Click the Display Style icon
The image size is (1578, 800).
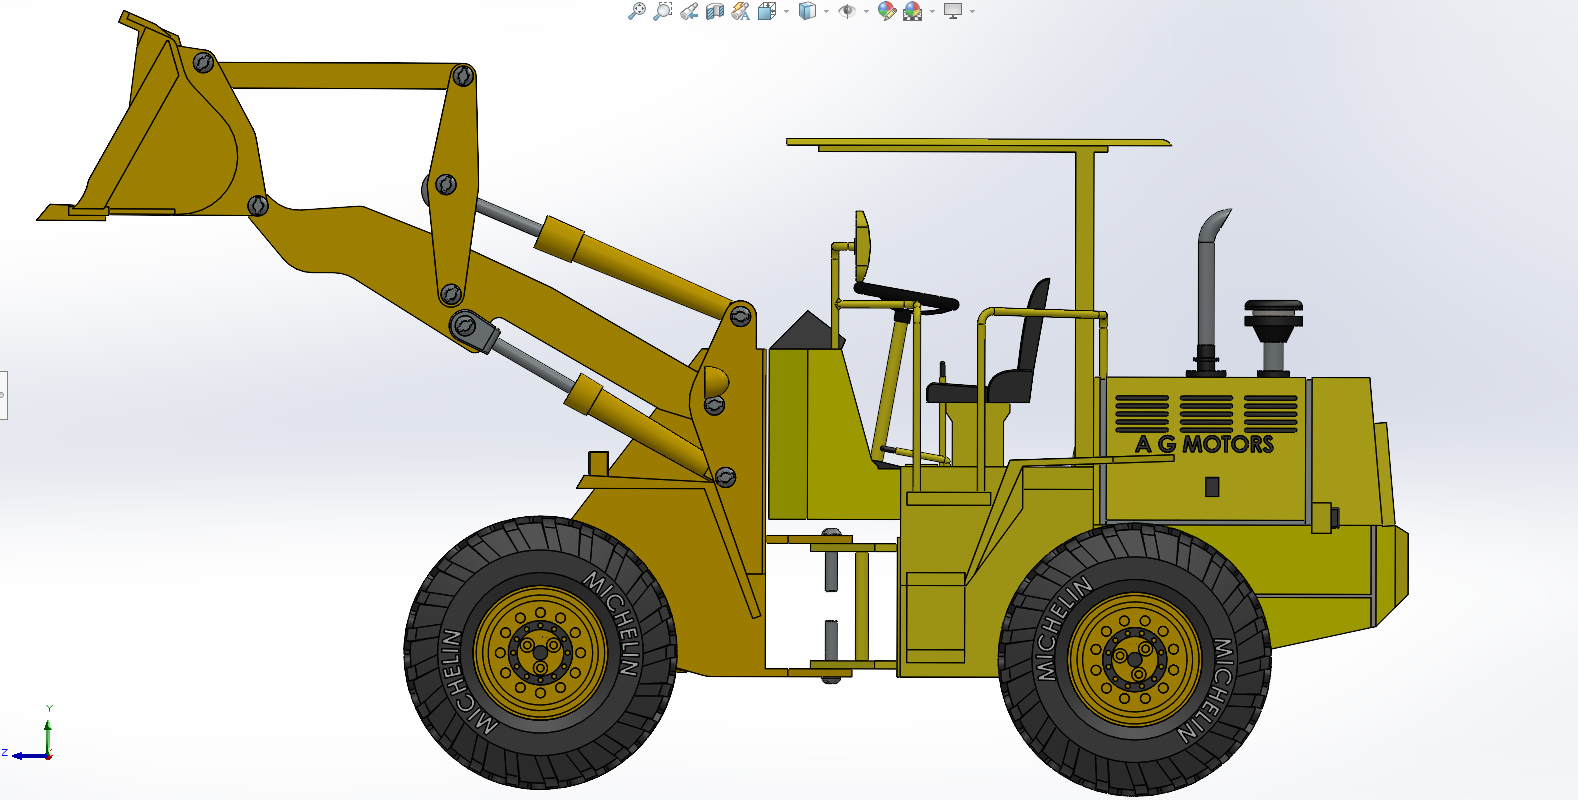(x=807, y=11)
